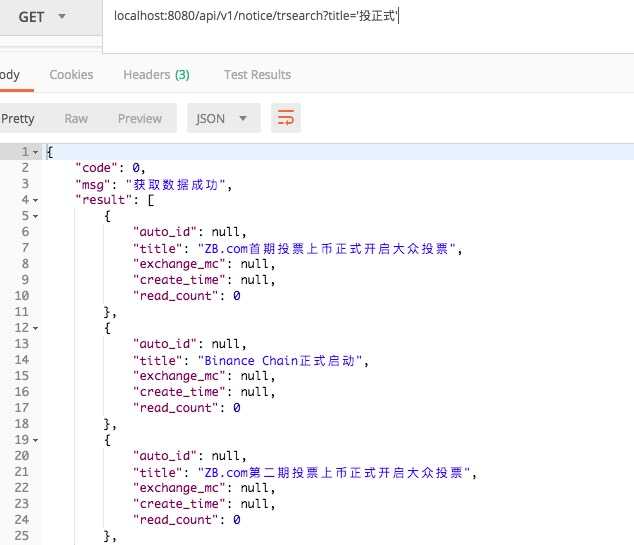
Task: Click the "result": [ line
Action: [x=115, y=200]
